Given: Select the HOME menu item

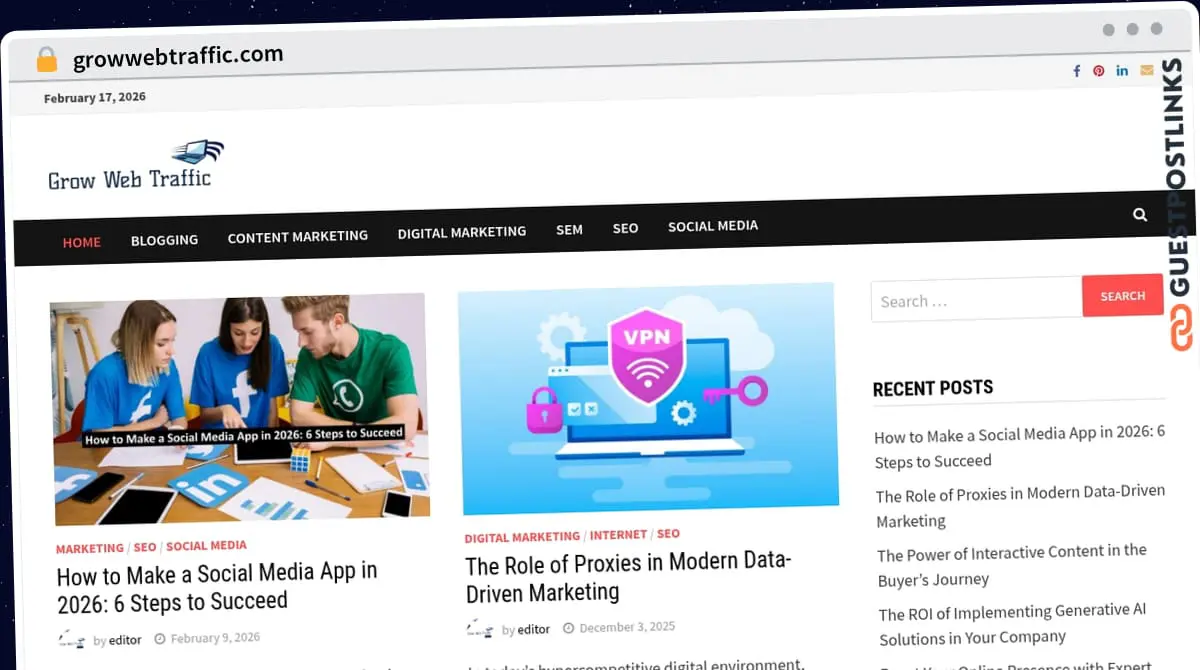Looking at the screenshot, I should [81, 242].
